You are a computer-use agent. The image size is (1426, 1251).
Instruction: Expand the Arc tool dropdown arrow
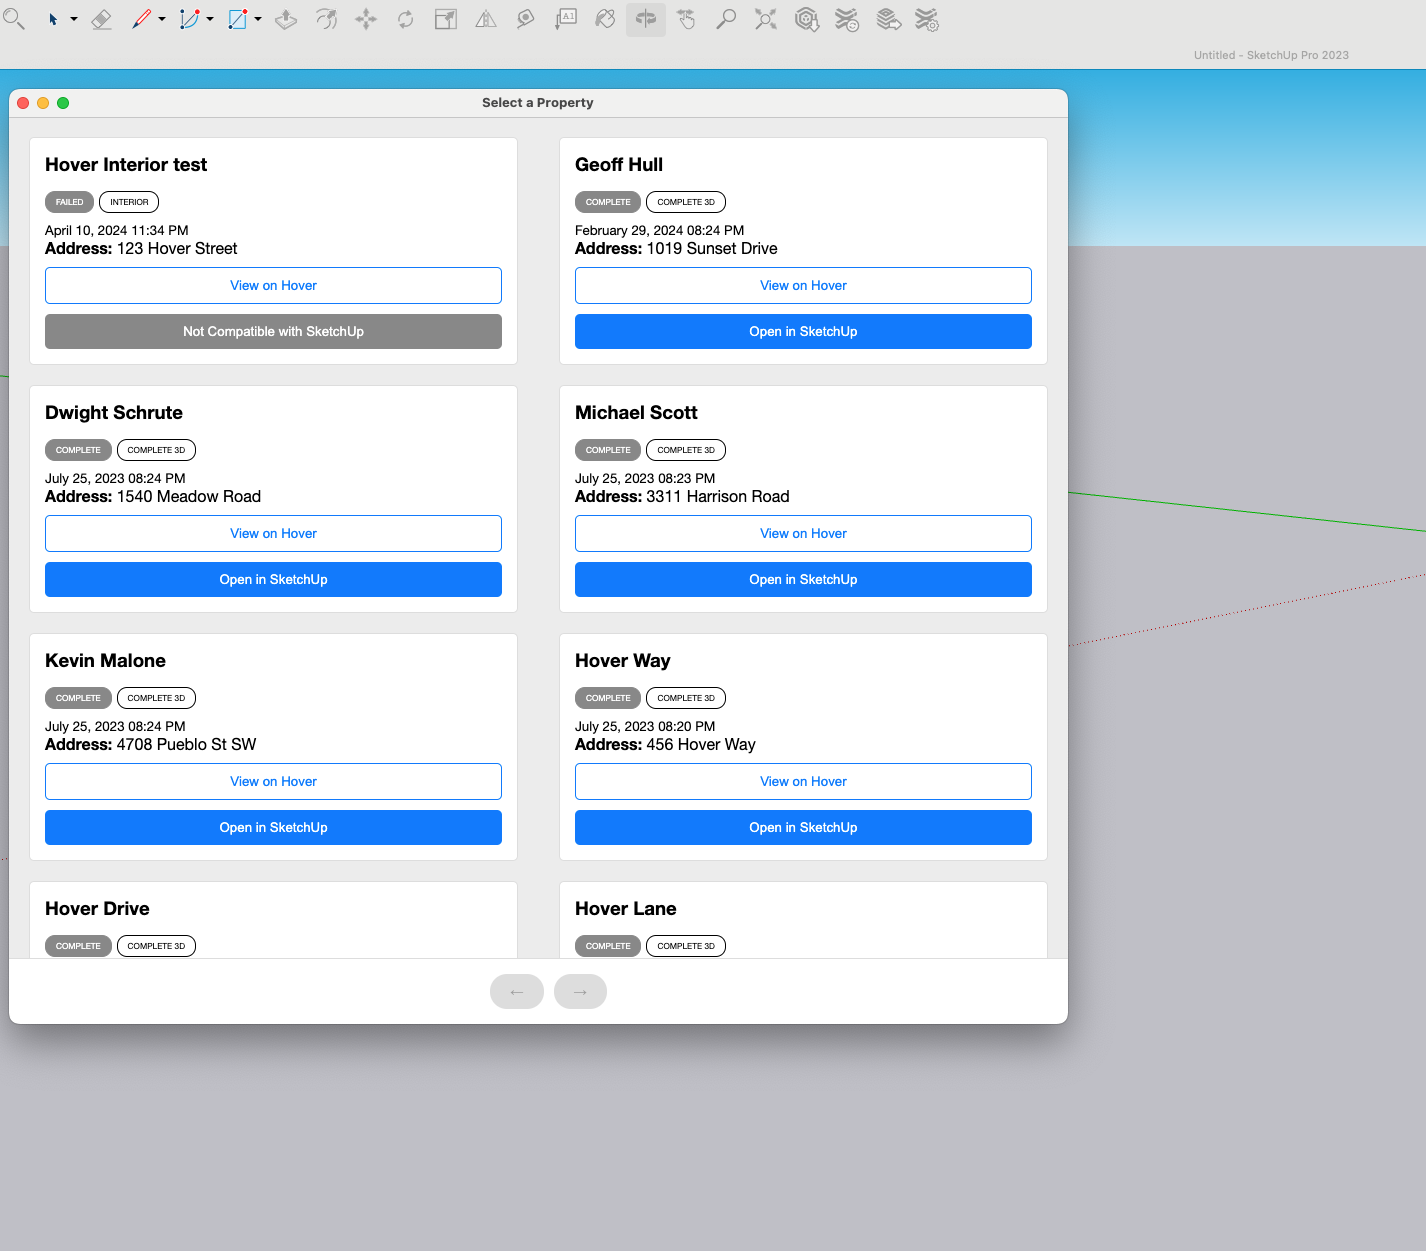click(210, 19)
